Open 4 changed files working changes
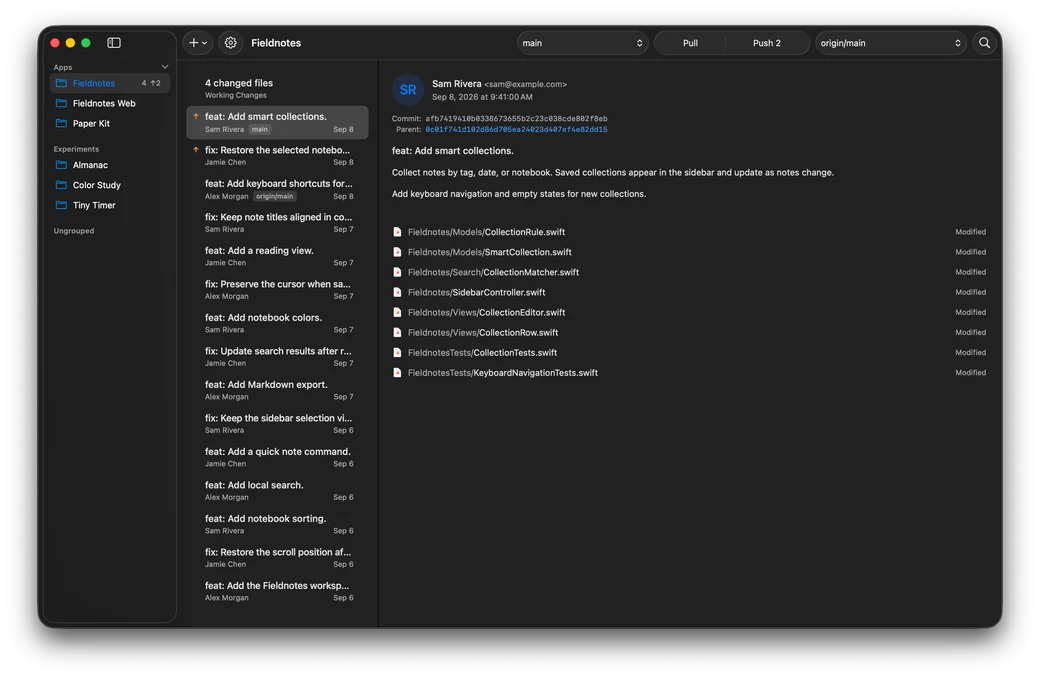The height and width of the screenshot is (678, 1040). click(x=277, y=88)
